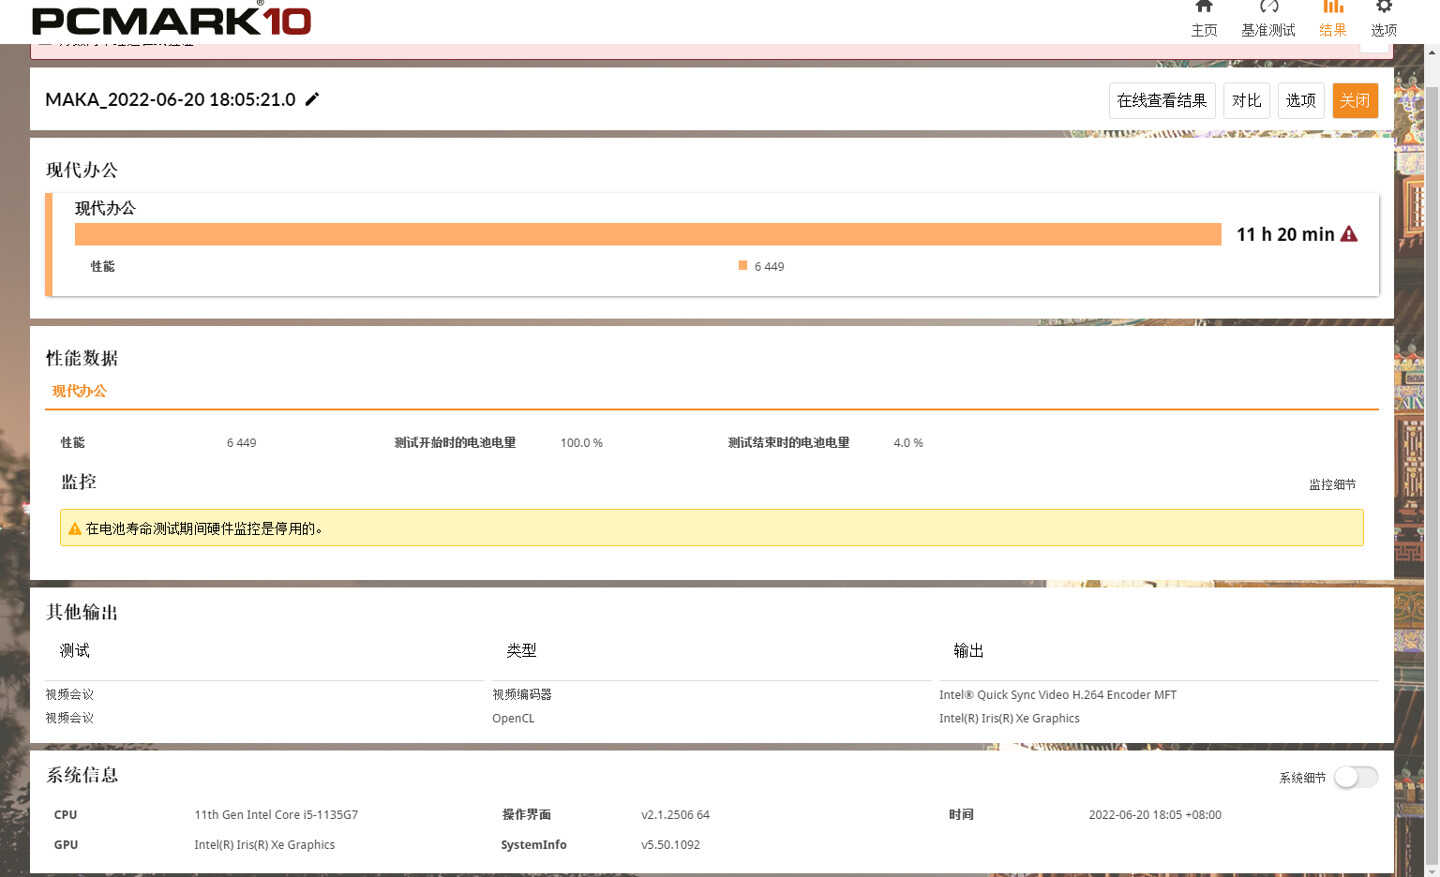Screen dimensions: 1440x877
Task: Click the orange battery life progress bar
Action: 648,234
